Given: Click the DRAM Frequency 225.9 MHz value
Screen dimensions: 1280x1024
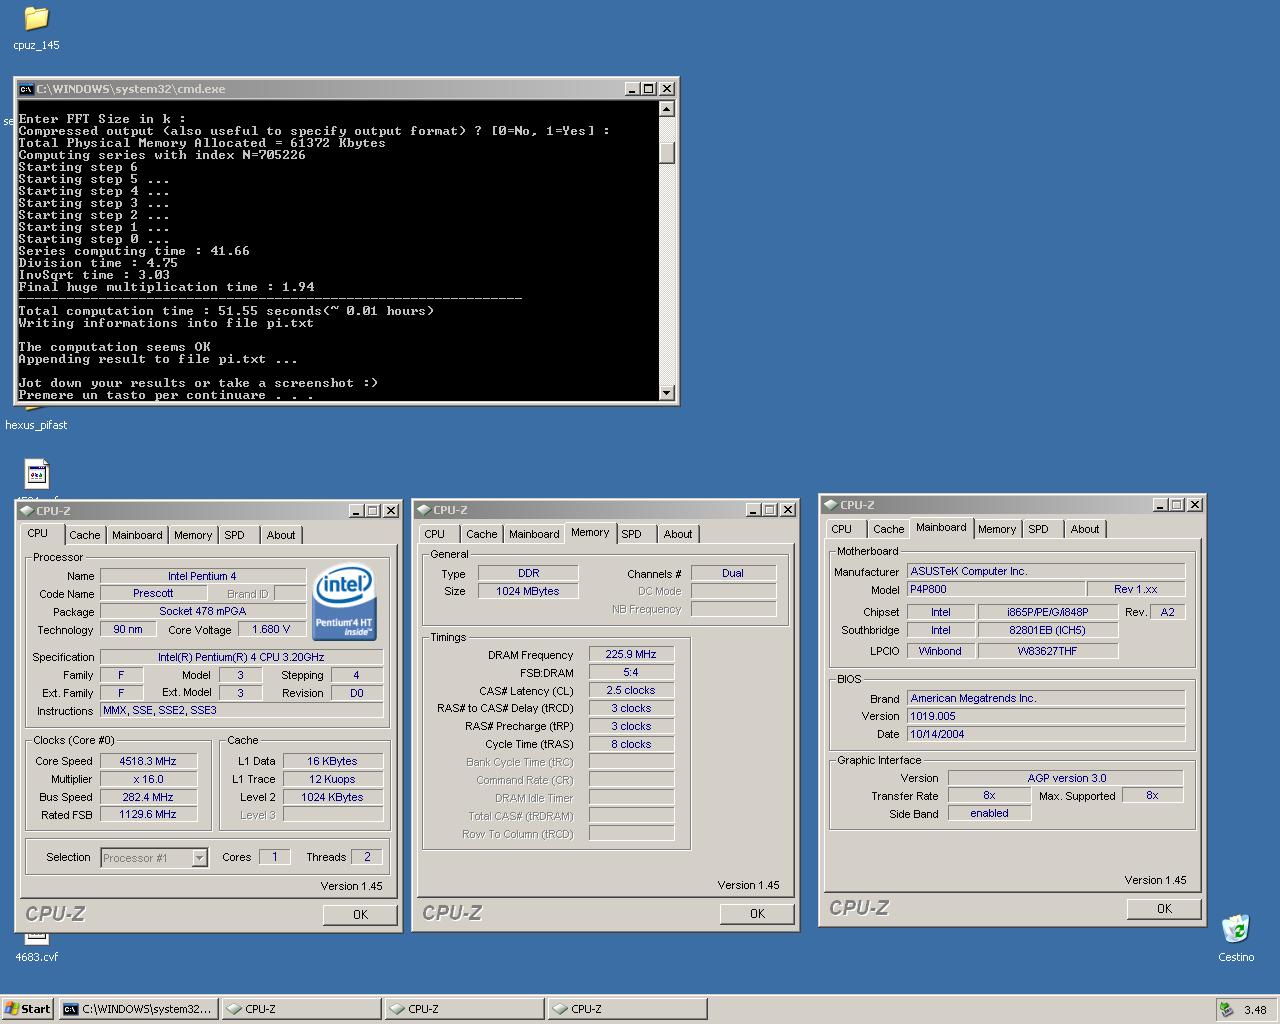Looking at the screenshot, I should (x=631, y=654).
